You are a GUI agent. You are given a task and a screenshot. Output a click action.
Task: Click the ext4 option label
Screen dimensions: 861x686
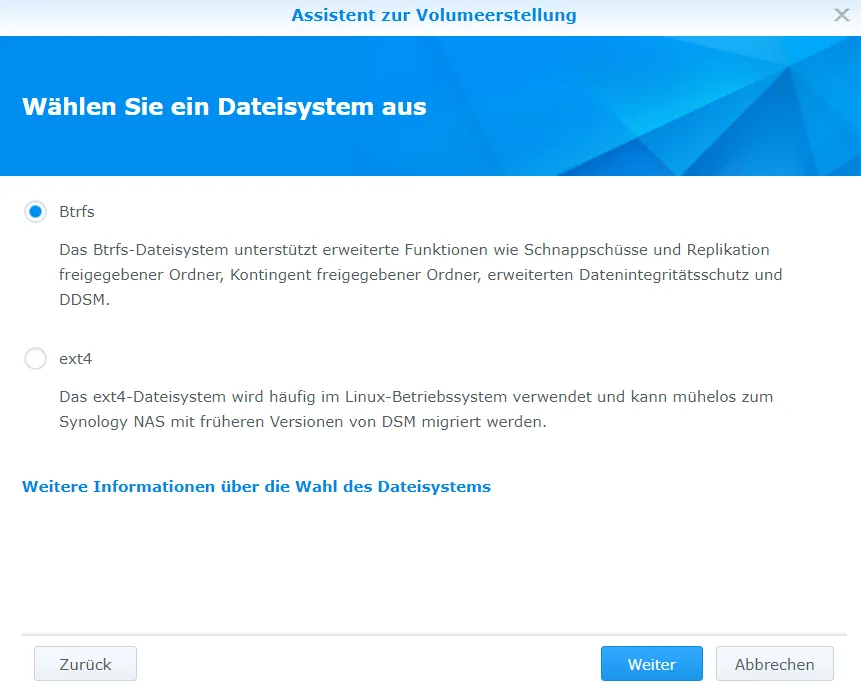point(76,359)
